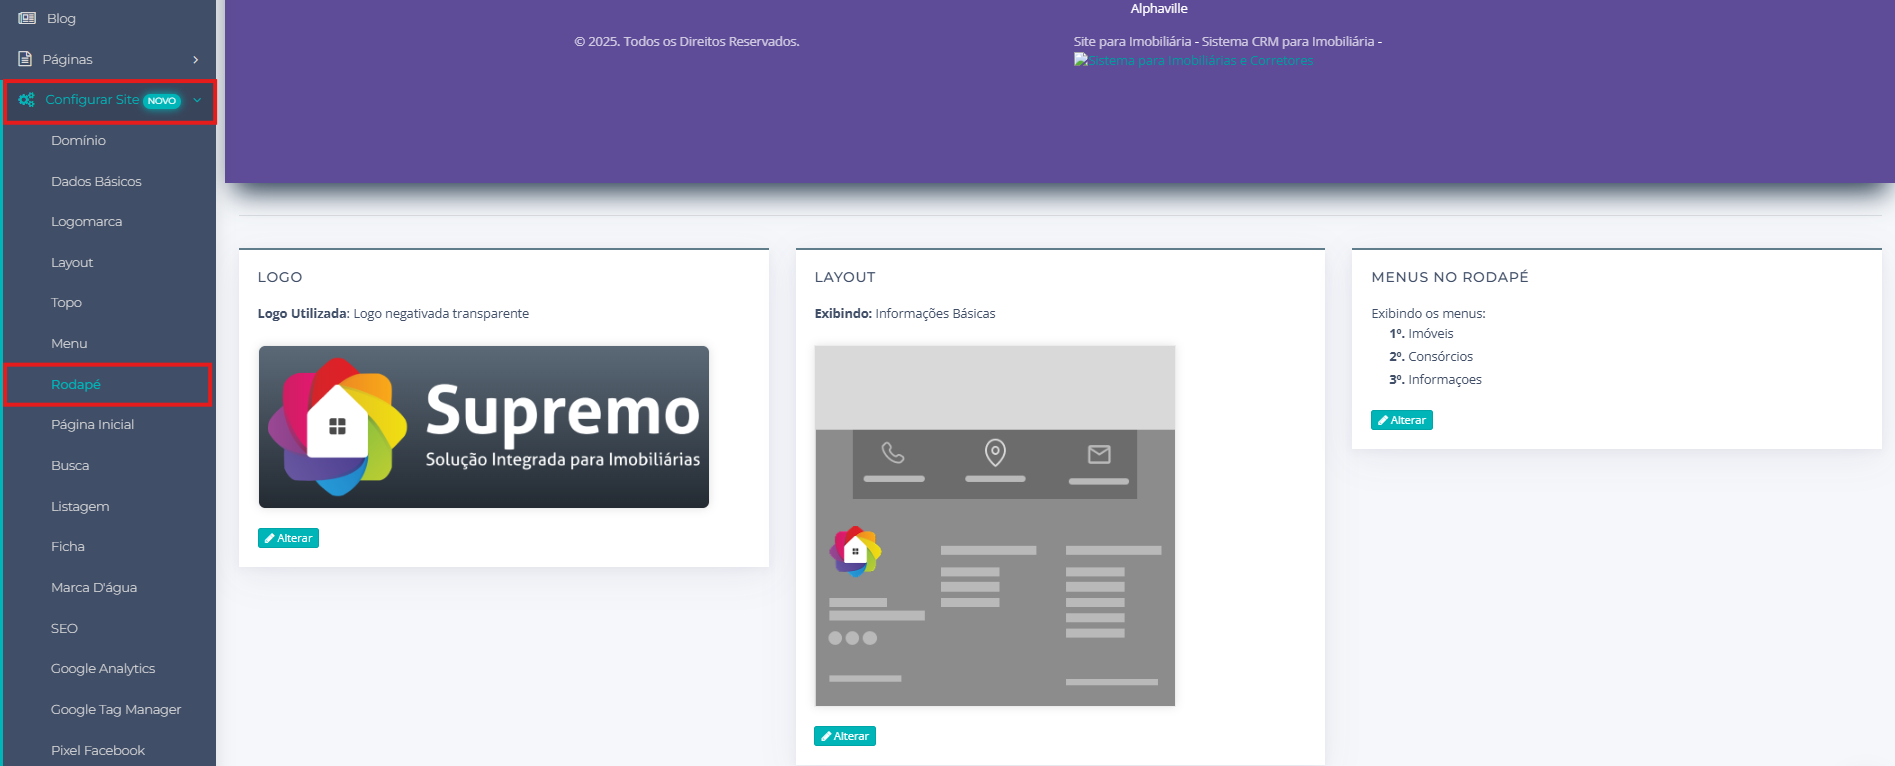Image resolution: width=1895 pixels, height=766 pixels.
Task: Go to Google Analytics settings
Action: [103, 669]
